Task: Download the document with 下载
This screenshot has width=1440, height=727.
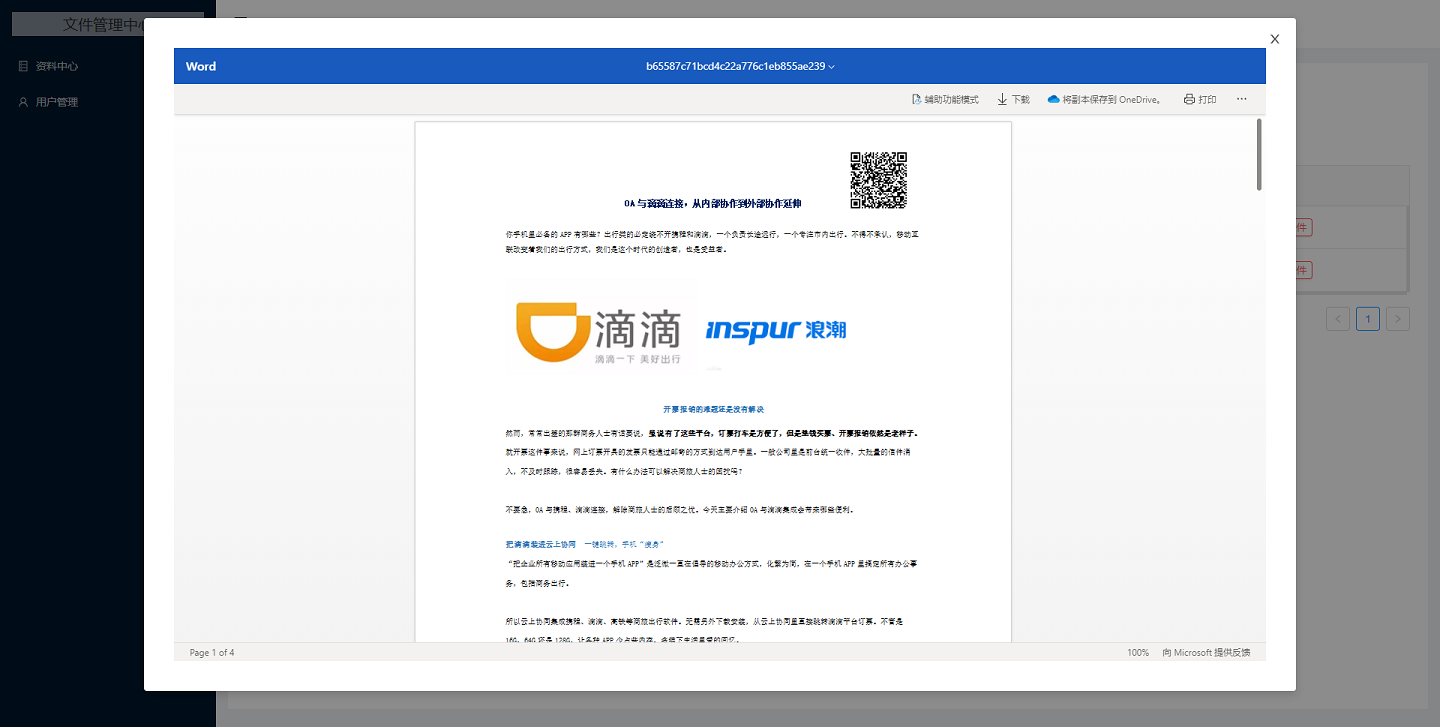Action: coord(1013,99)
